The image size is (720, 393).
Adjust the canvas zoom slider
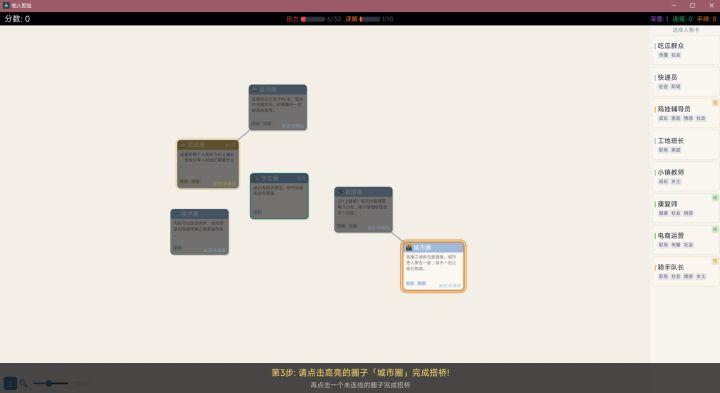coord(51,383)
